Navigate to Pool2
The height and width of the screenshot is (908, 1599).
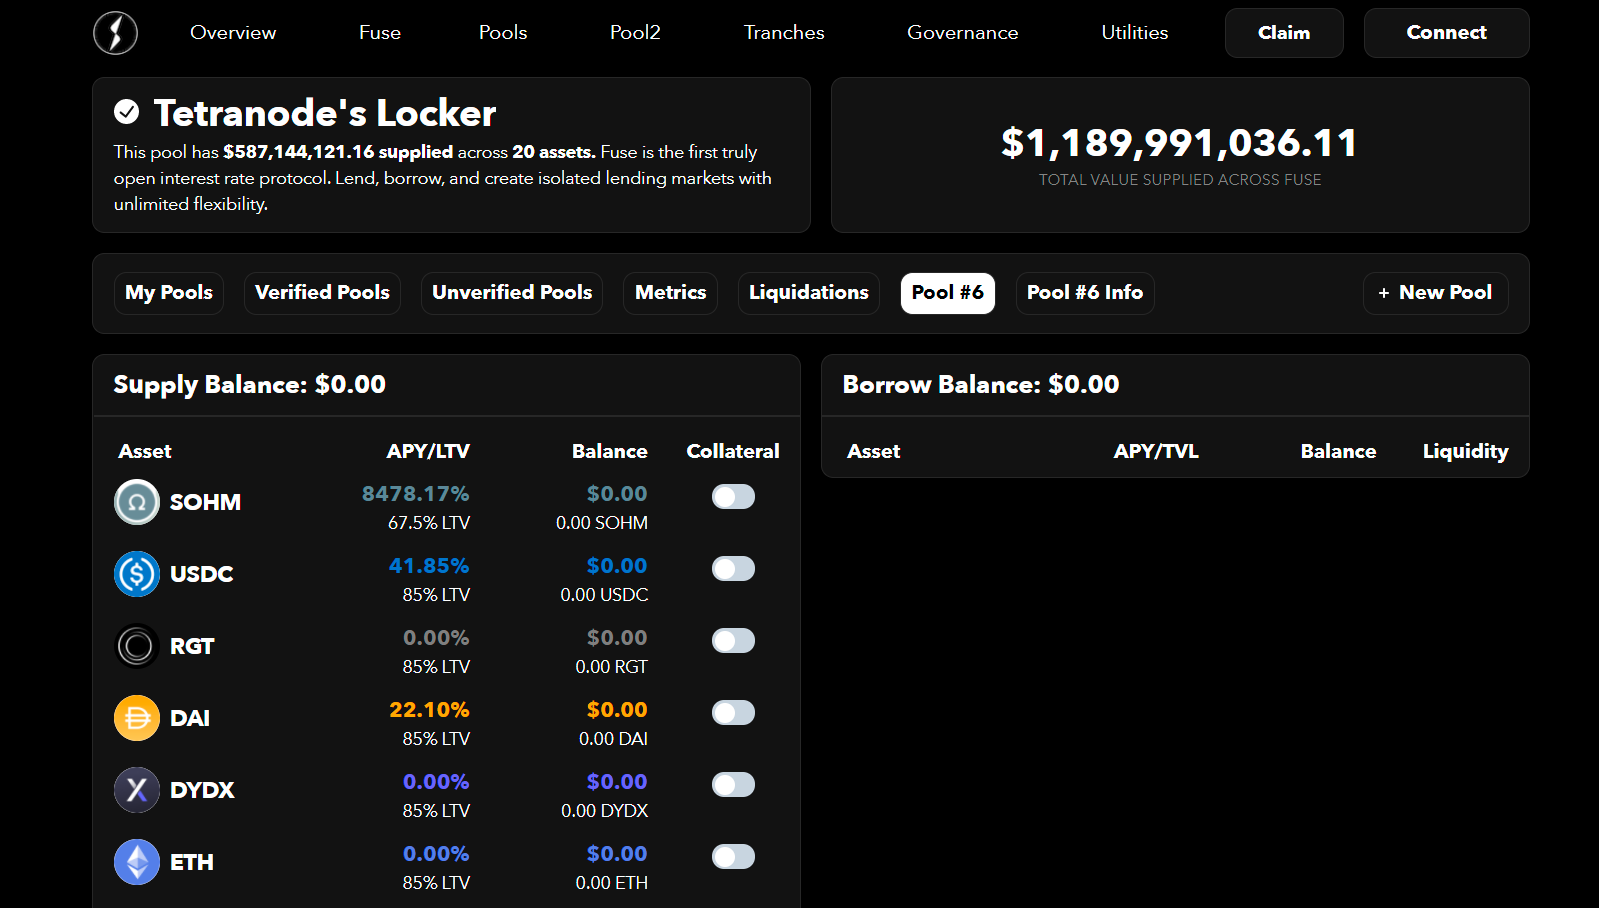(x=635, y=33)
